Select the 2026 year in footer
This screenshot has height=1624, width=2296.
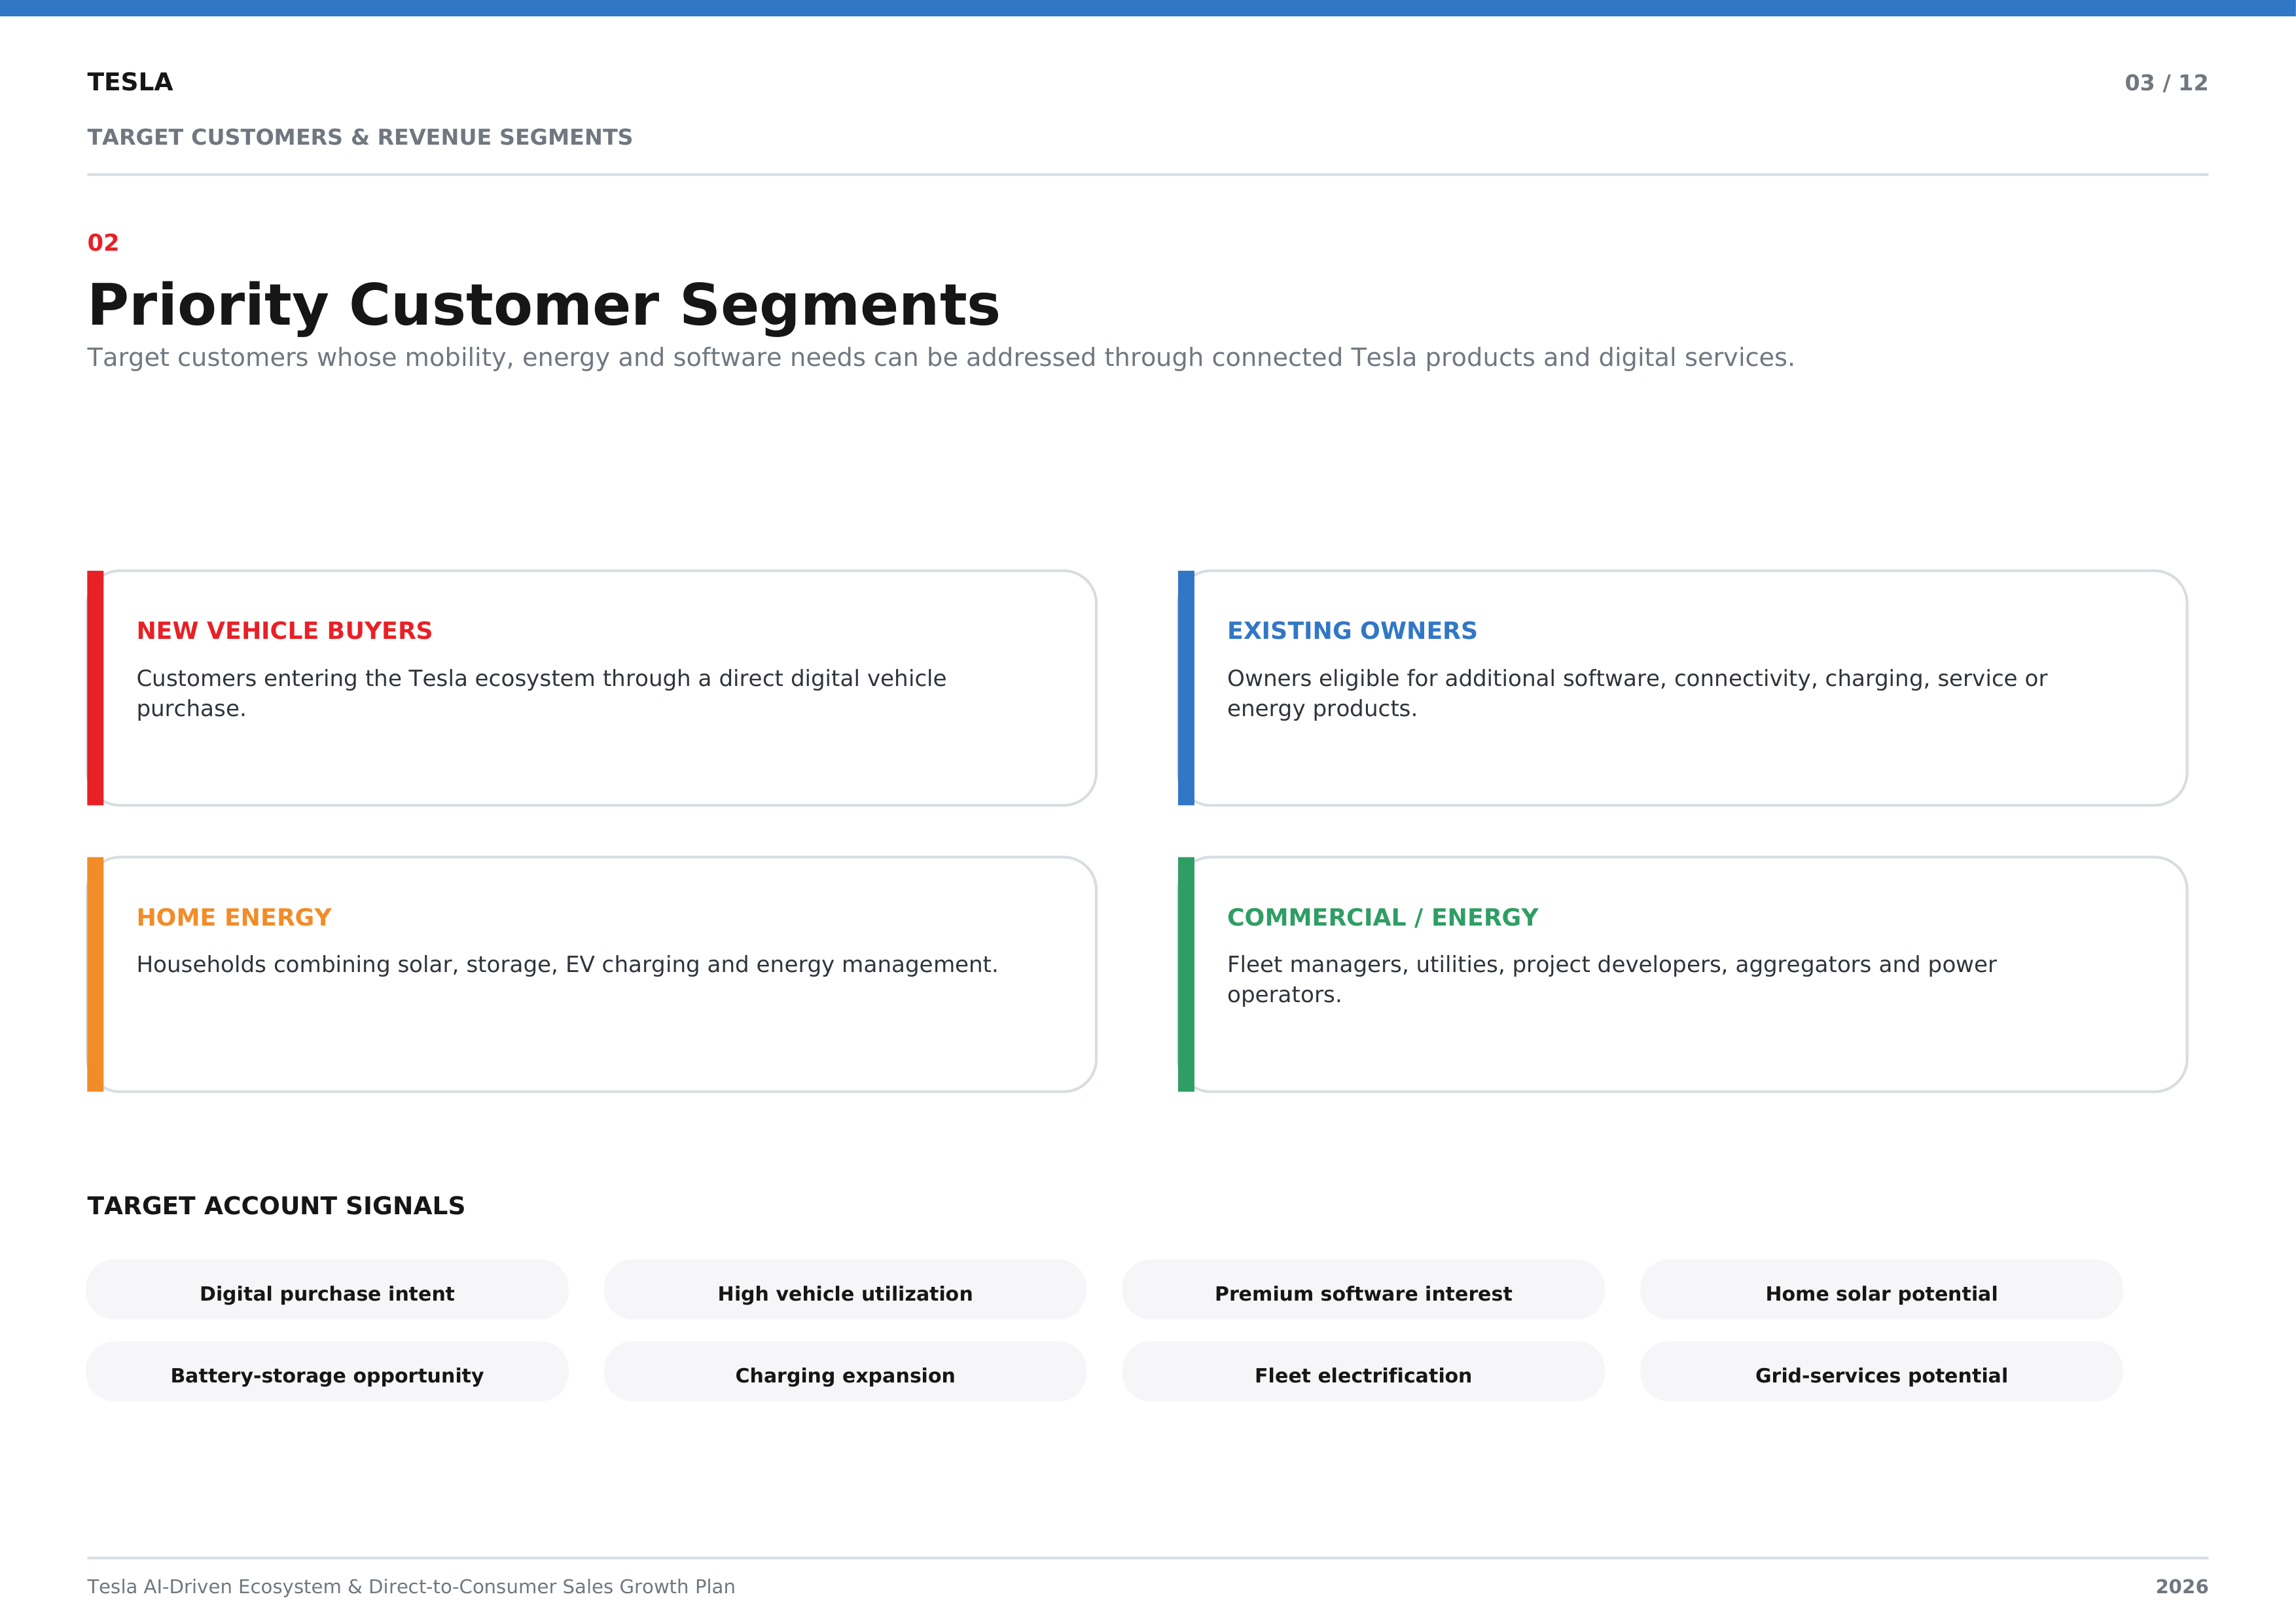pyautogui.click(x=2181, y=1587)
